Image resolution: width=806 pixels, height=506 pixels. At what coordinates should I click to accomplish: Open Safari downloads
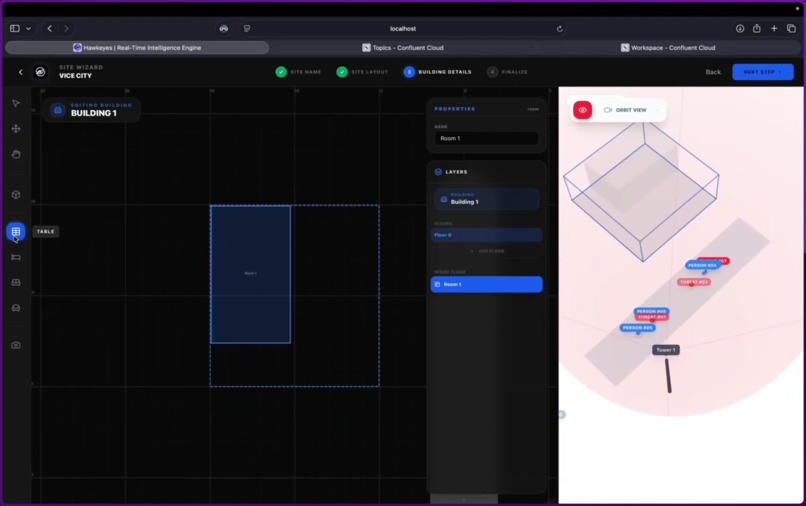click(x=740, y=28)
